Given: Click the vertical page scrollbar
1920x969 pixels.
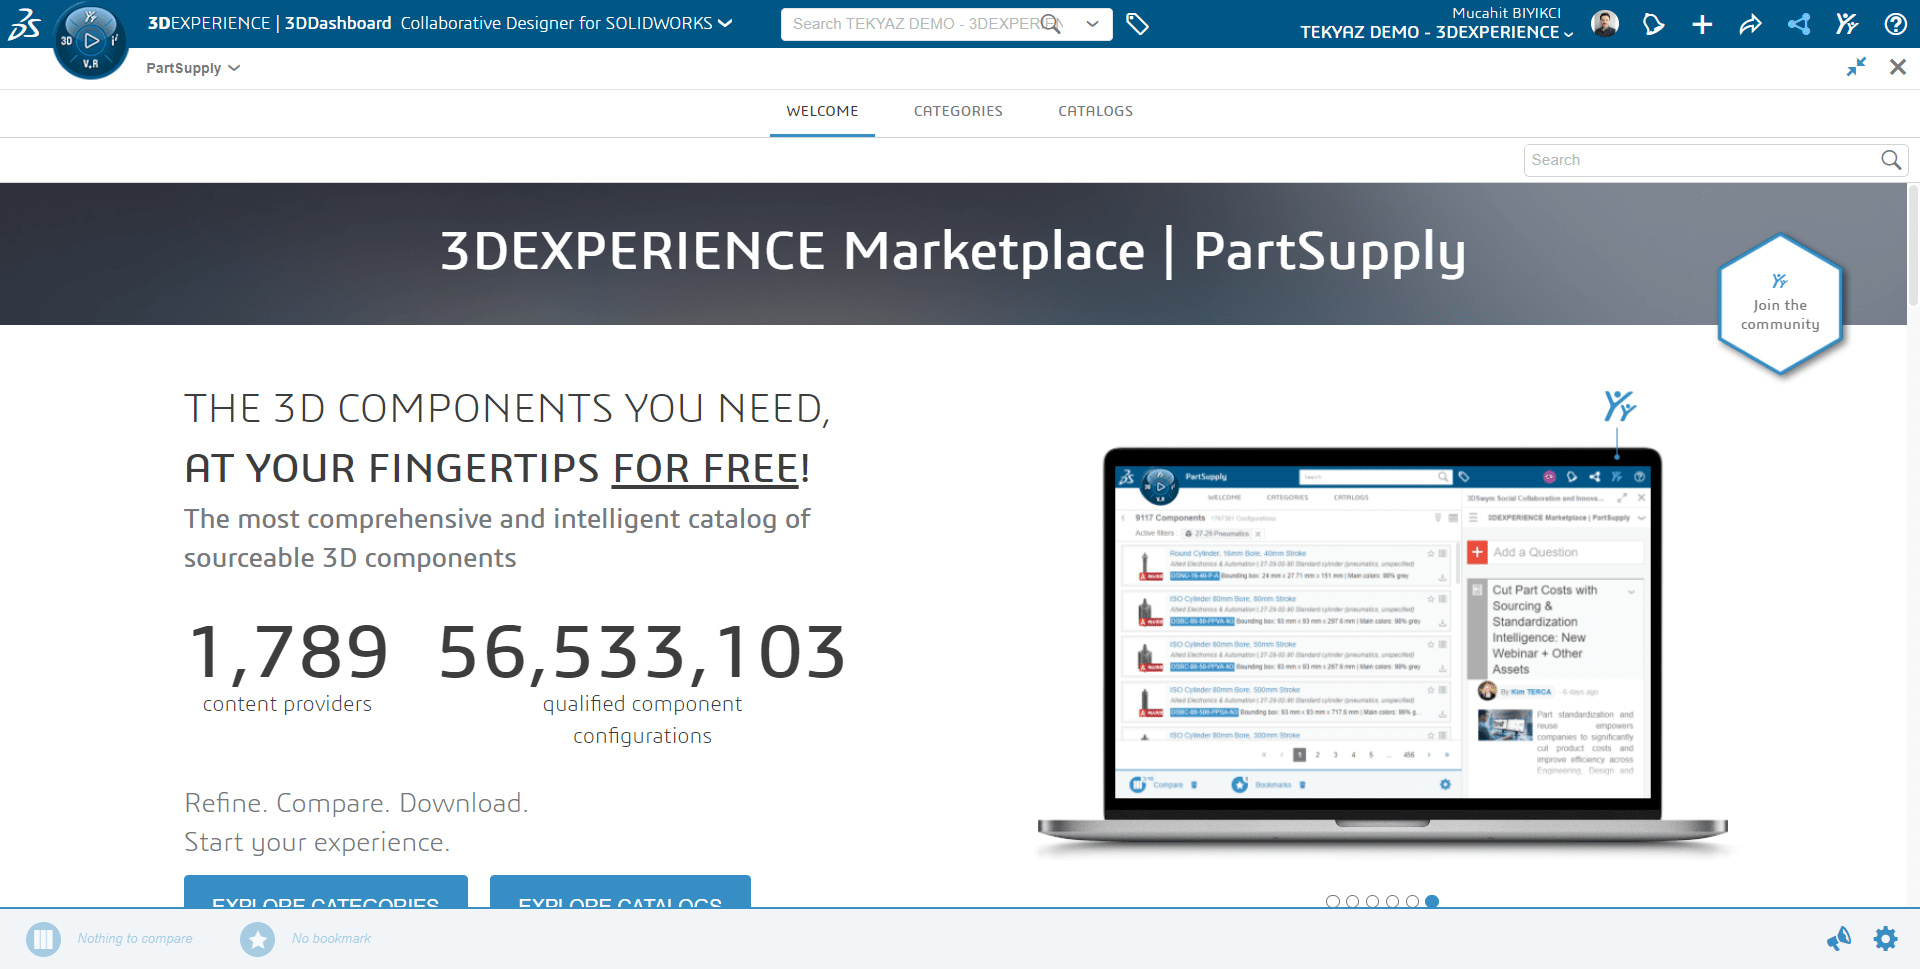Looking at the screenshot, I should click(x=1913, y=245).
